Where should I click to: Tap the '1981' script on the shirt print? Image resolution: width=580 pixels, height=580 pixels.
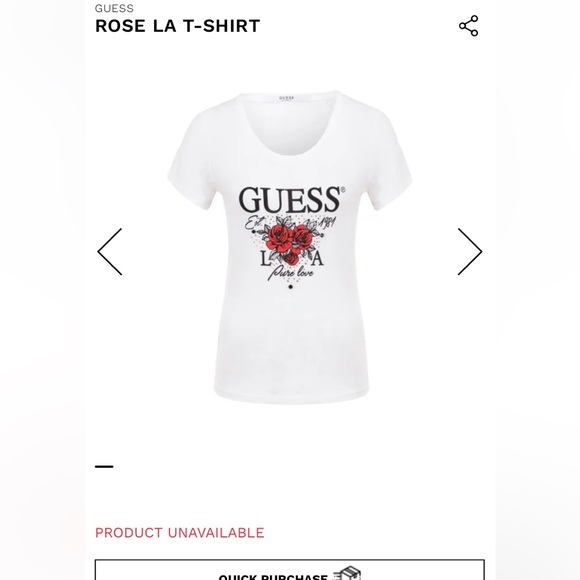pyautogui.click(x=327, y=222)
